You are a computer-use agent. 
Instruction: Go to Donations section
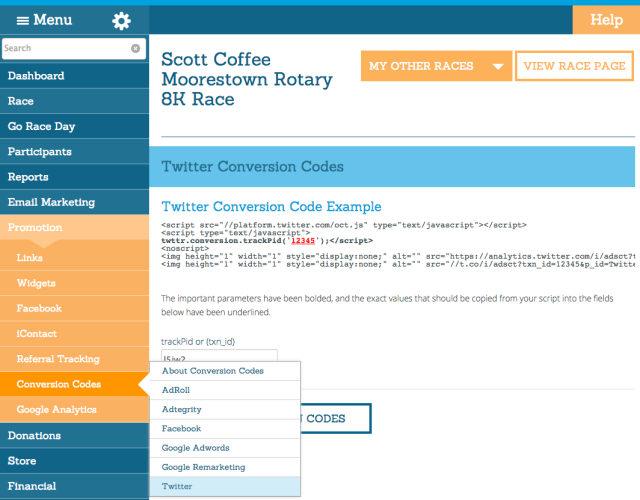point(74,436)
